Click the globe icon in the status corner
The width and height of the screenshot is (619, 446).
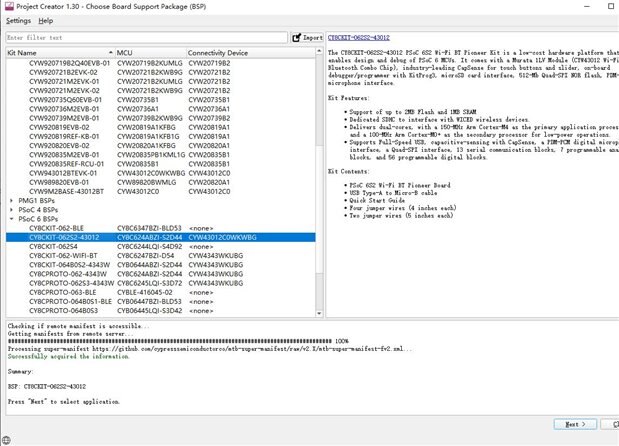pyautogui.click(x=6, y=440)
